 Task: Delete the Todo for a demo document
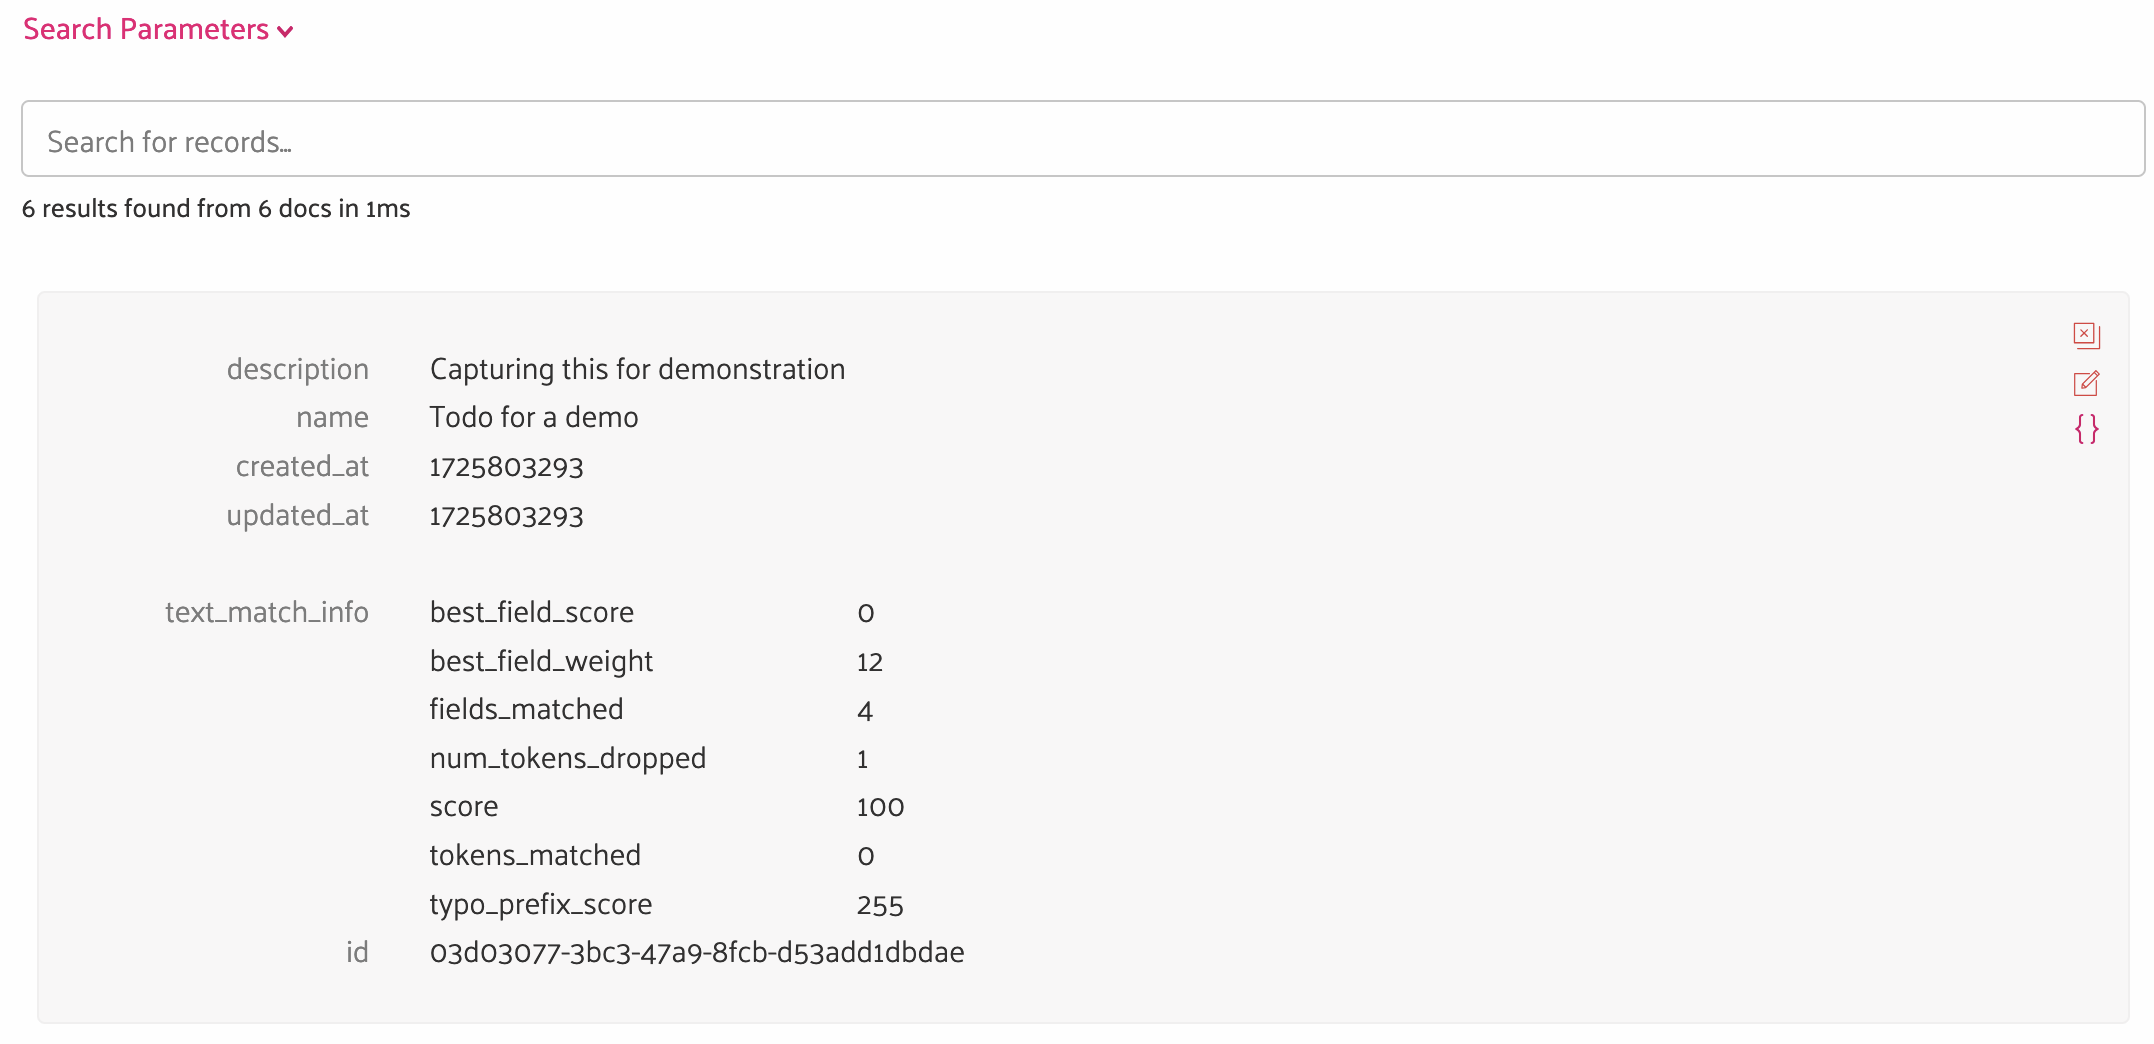tap(2086, 335)
